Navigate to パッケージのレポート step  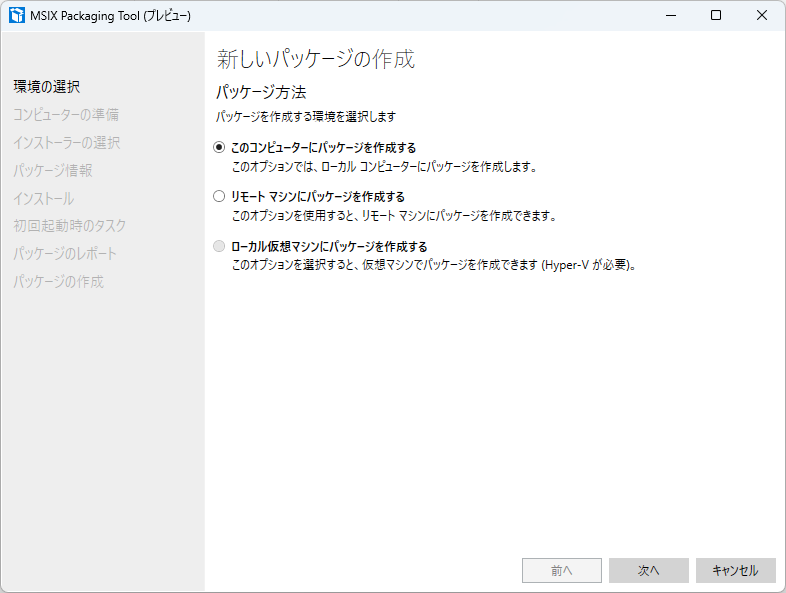[x=65, y=254]
